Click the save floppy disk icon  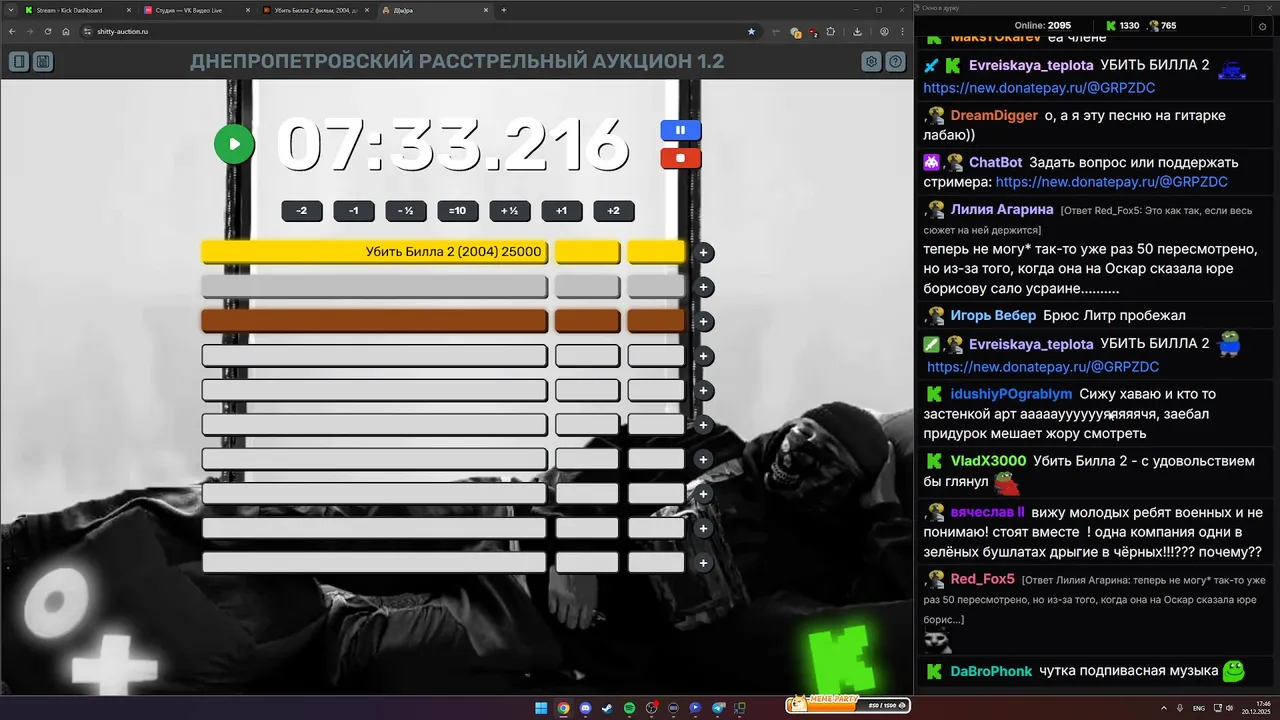43,62
